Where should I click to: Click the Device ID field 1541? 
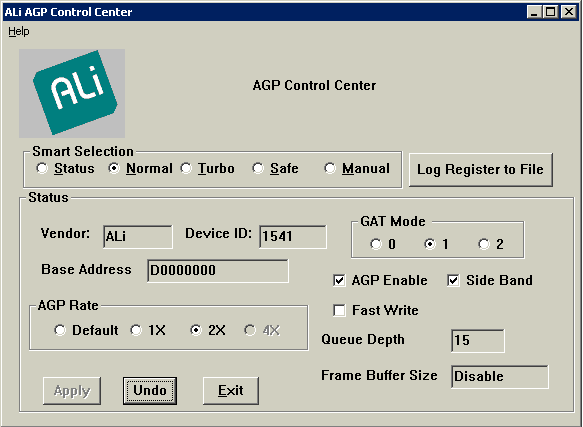(x=293, y=236)
